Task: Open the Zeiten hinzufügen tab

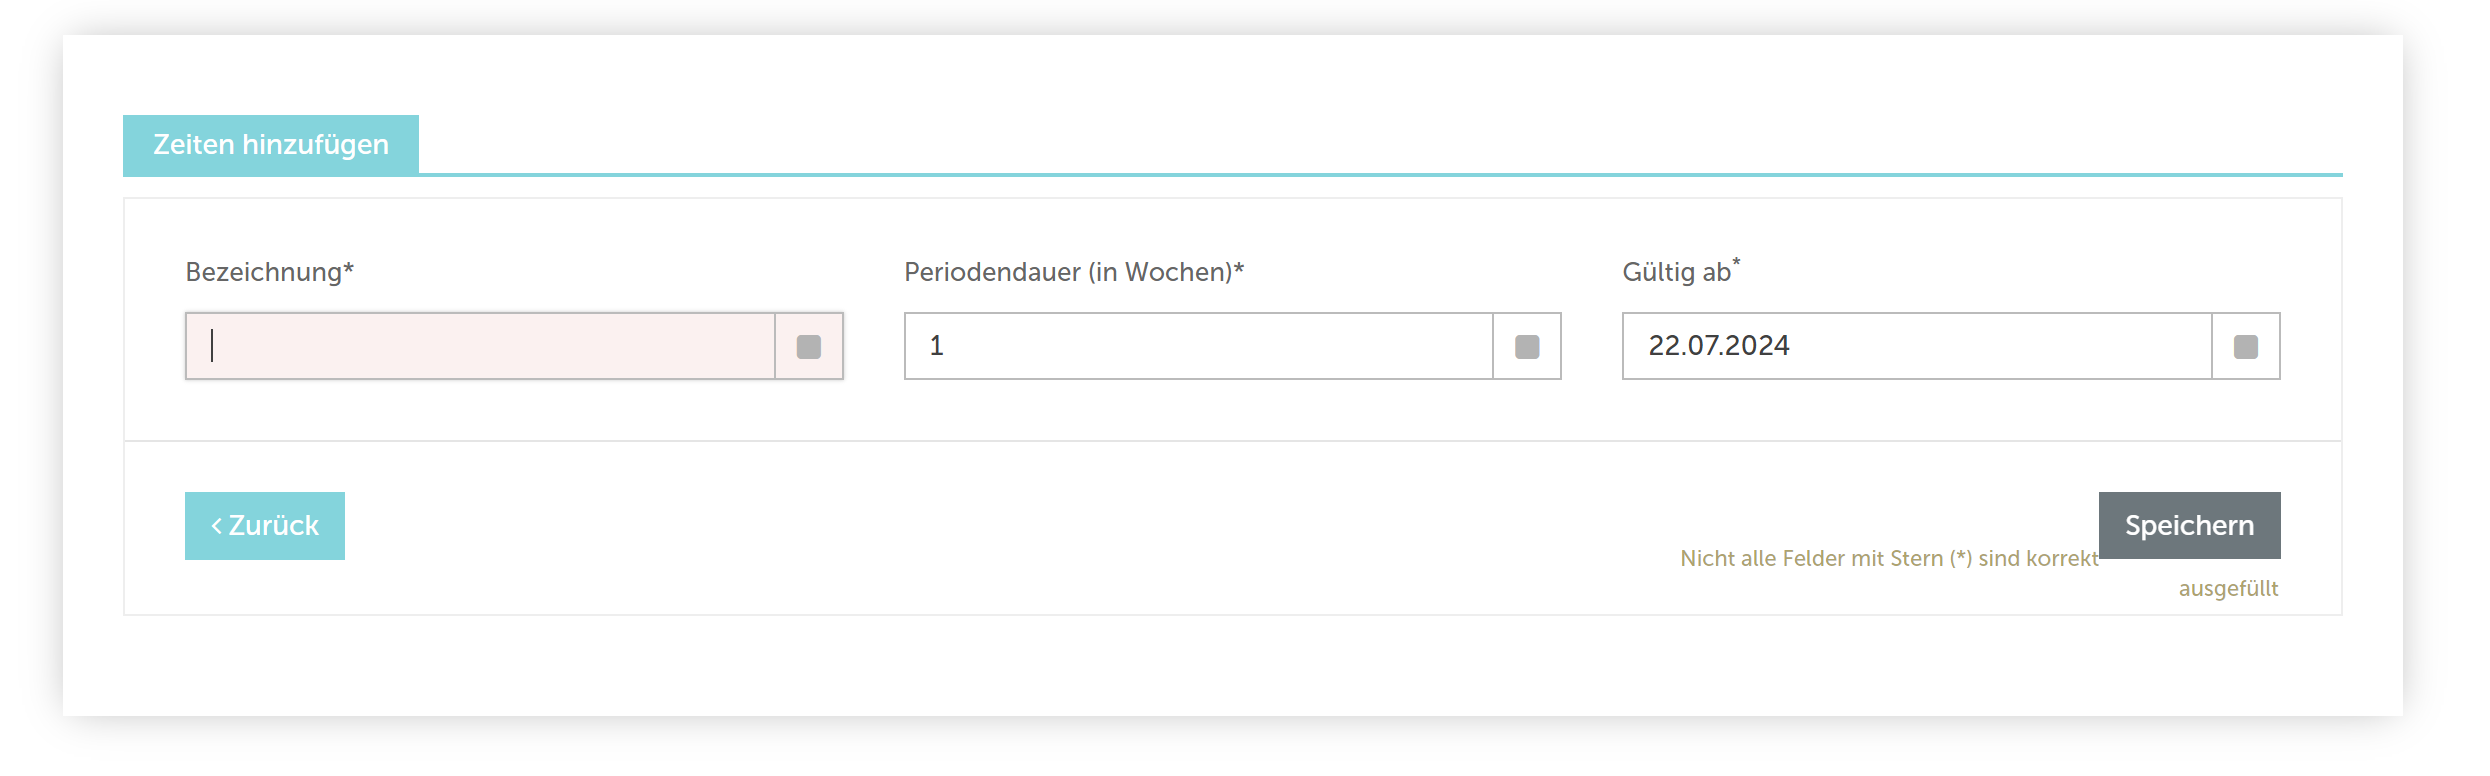Action: (271, 145)
